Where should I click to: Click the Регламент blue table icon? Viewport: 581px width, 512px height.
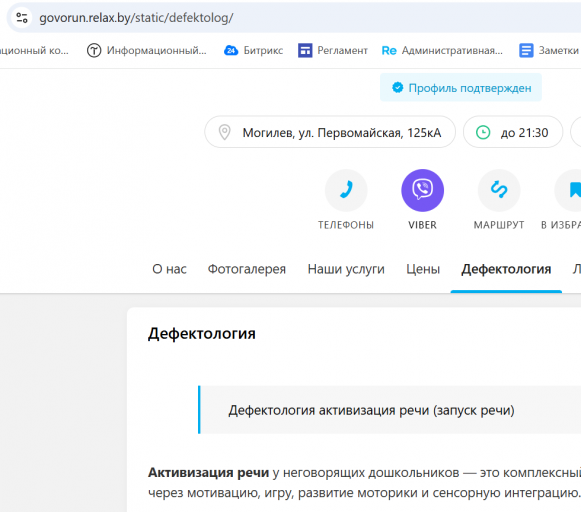[x=305, y=50]
